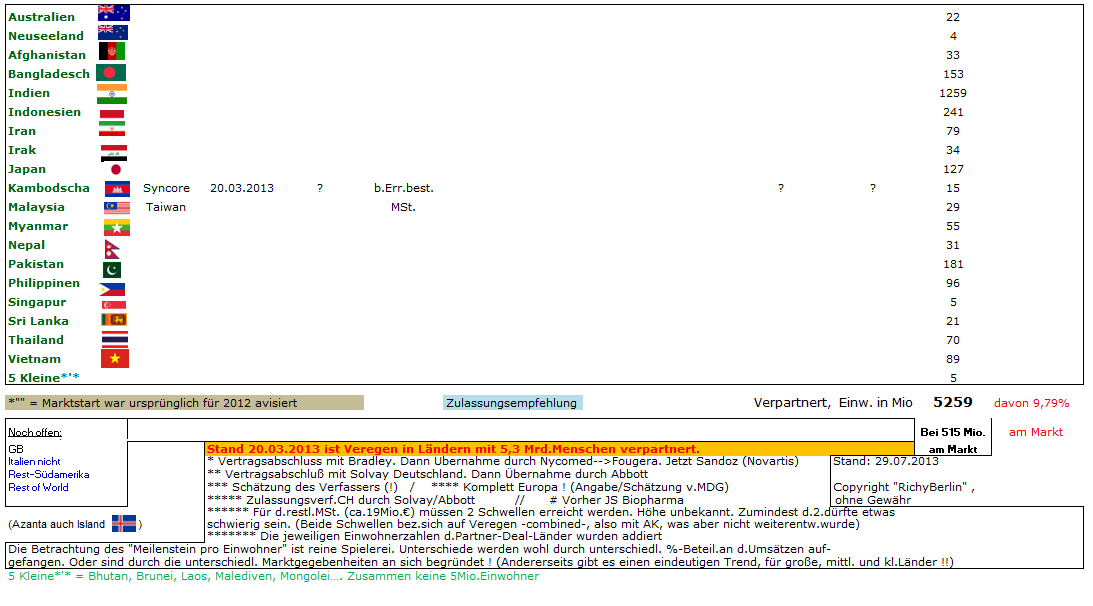Click the 'Verpartnert, Einw. in Mio' label
1093x606 pixels.
click(x=833, y=403)
